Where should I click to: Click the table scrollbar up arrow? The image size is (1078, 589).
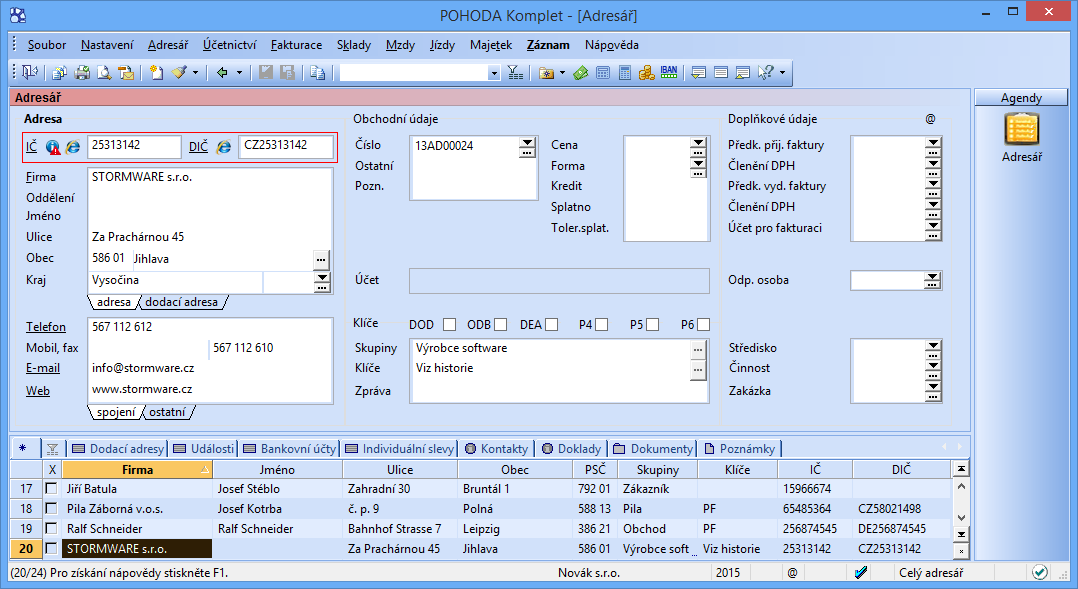[x=961, y=486]
